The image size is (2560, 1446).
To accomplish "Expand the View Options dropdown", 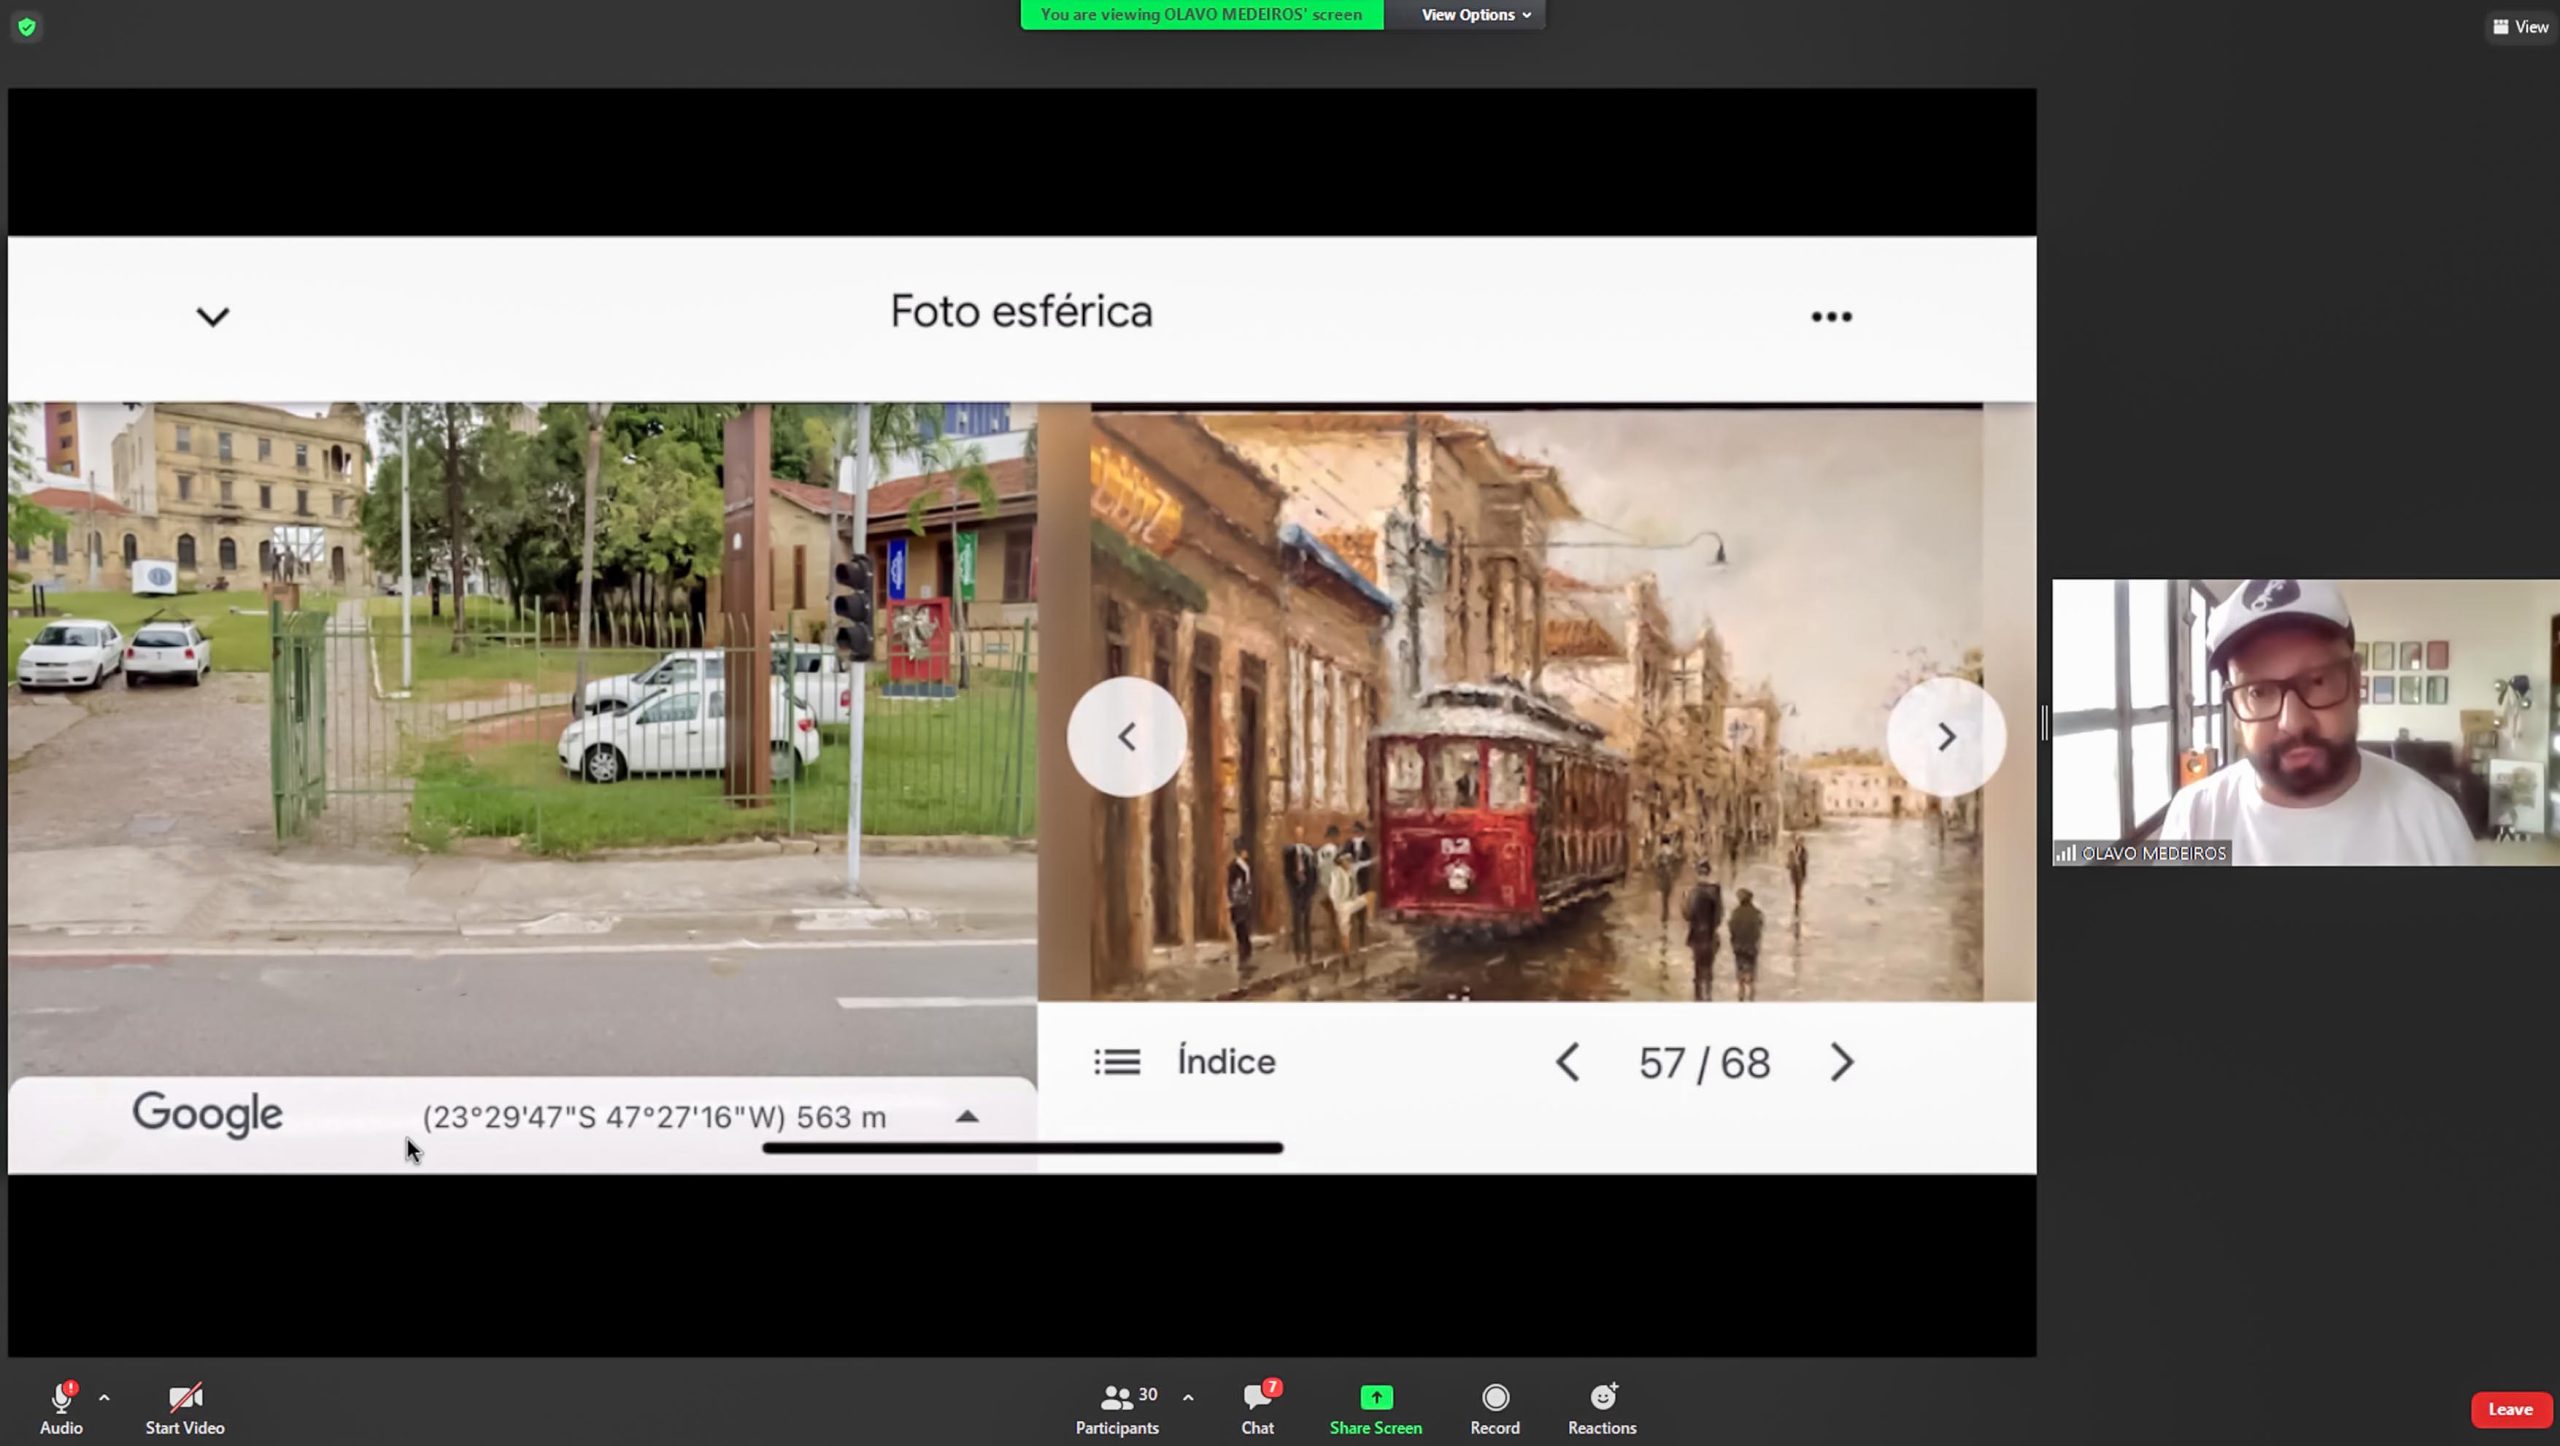I will coord(1475,15).
